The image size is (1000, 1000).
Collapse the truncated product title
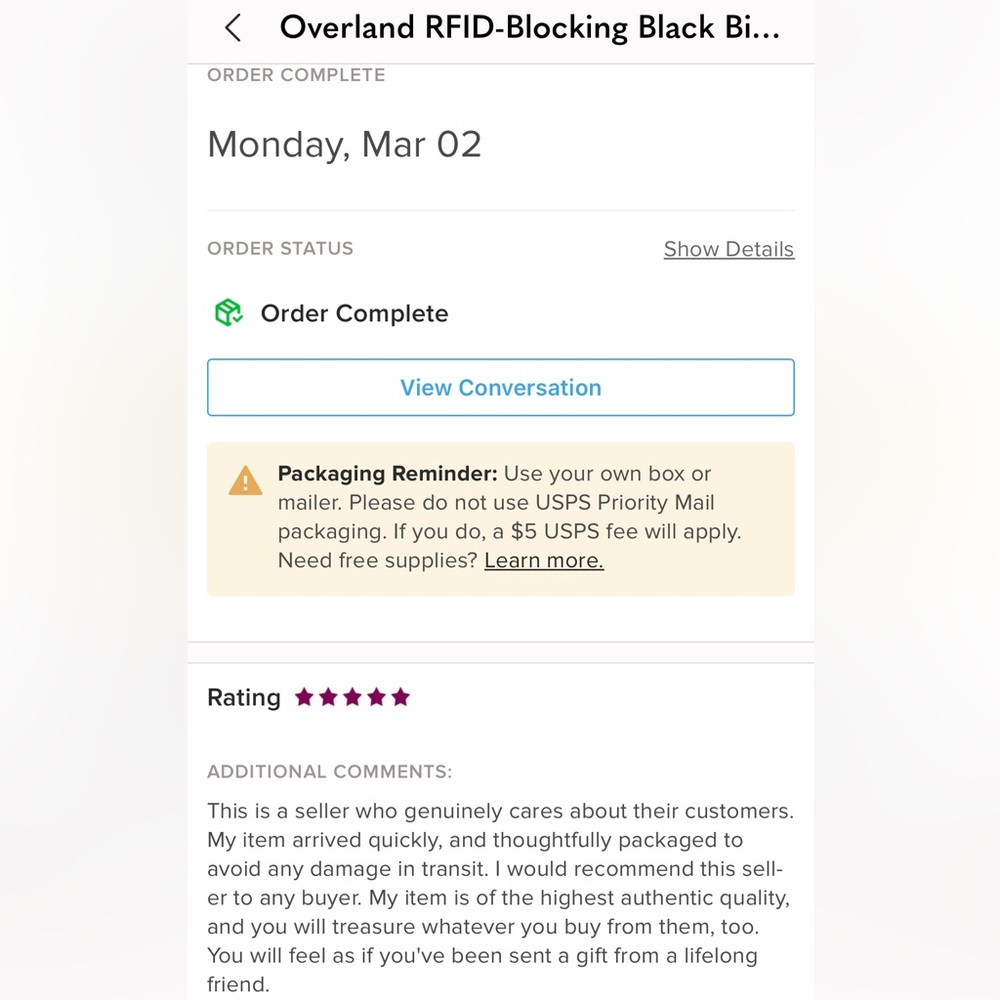[x=530, y=27]
